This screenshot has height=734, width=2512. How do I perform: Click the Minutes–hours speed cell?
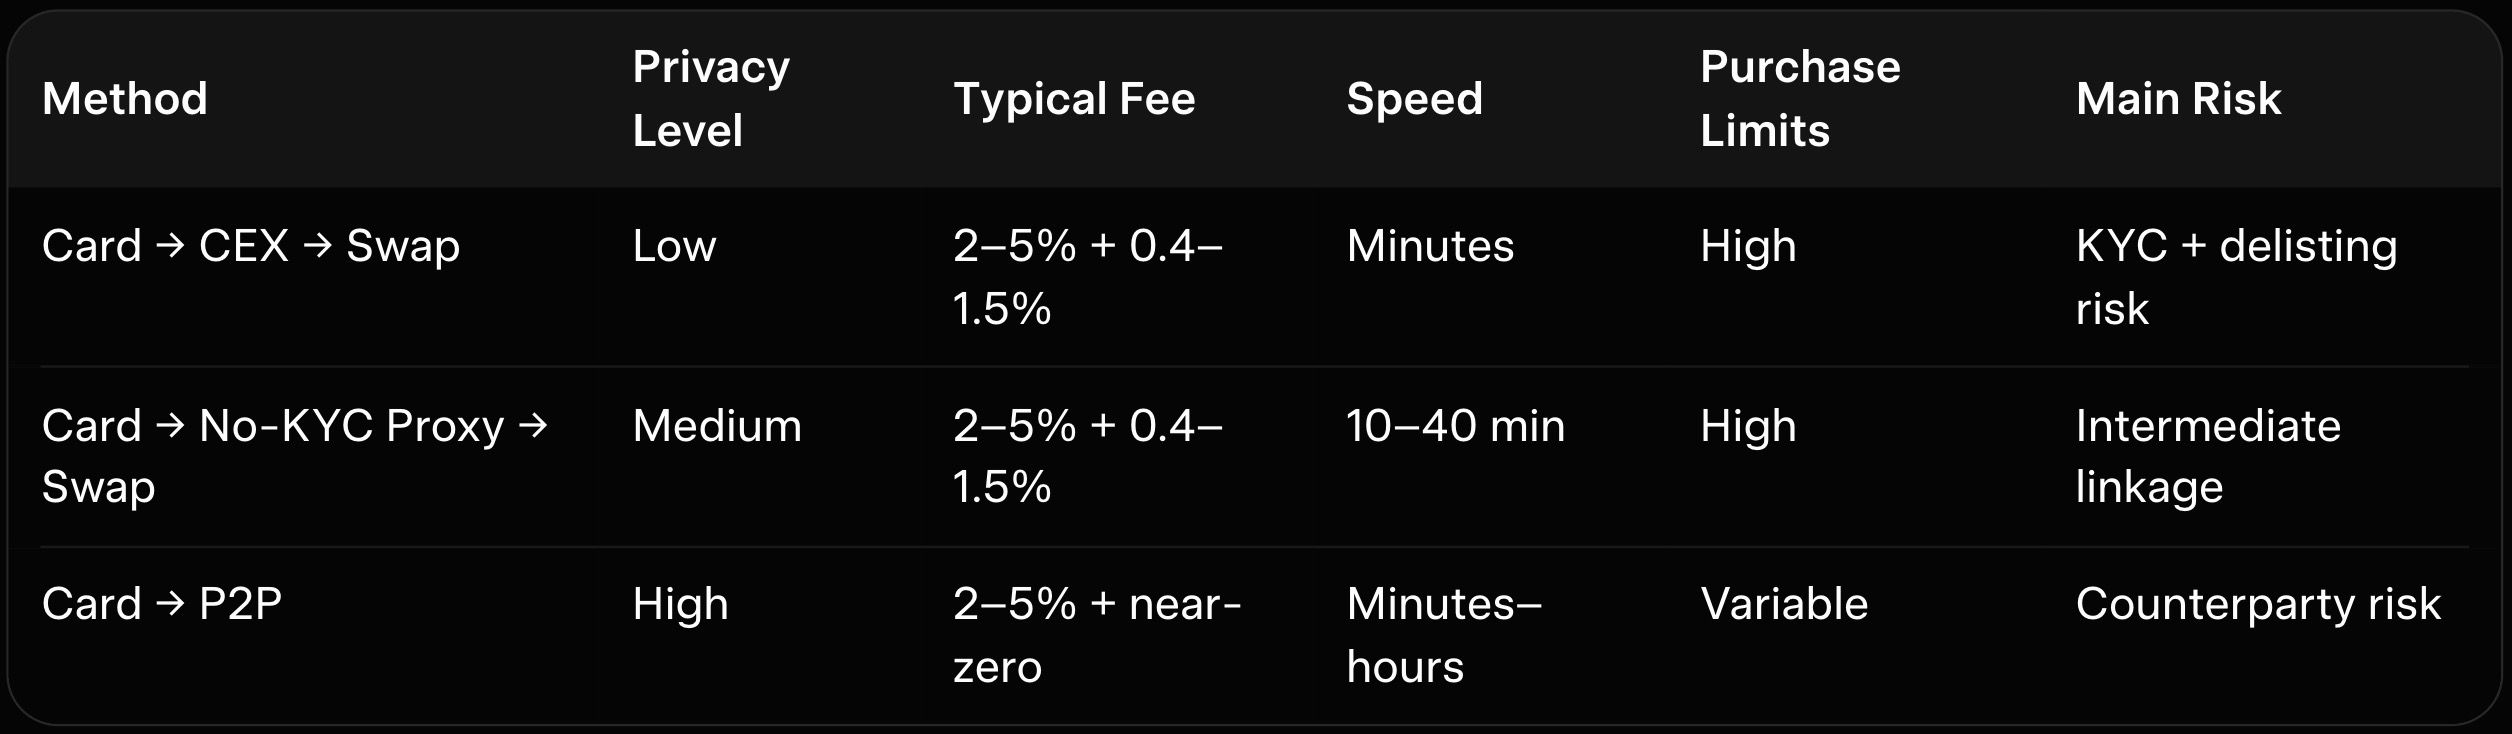coord(1443,635)
